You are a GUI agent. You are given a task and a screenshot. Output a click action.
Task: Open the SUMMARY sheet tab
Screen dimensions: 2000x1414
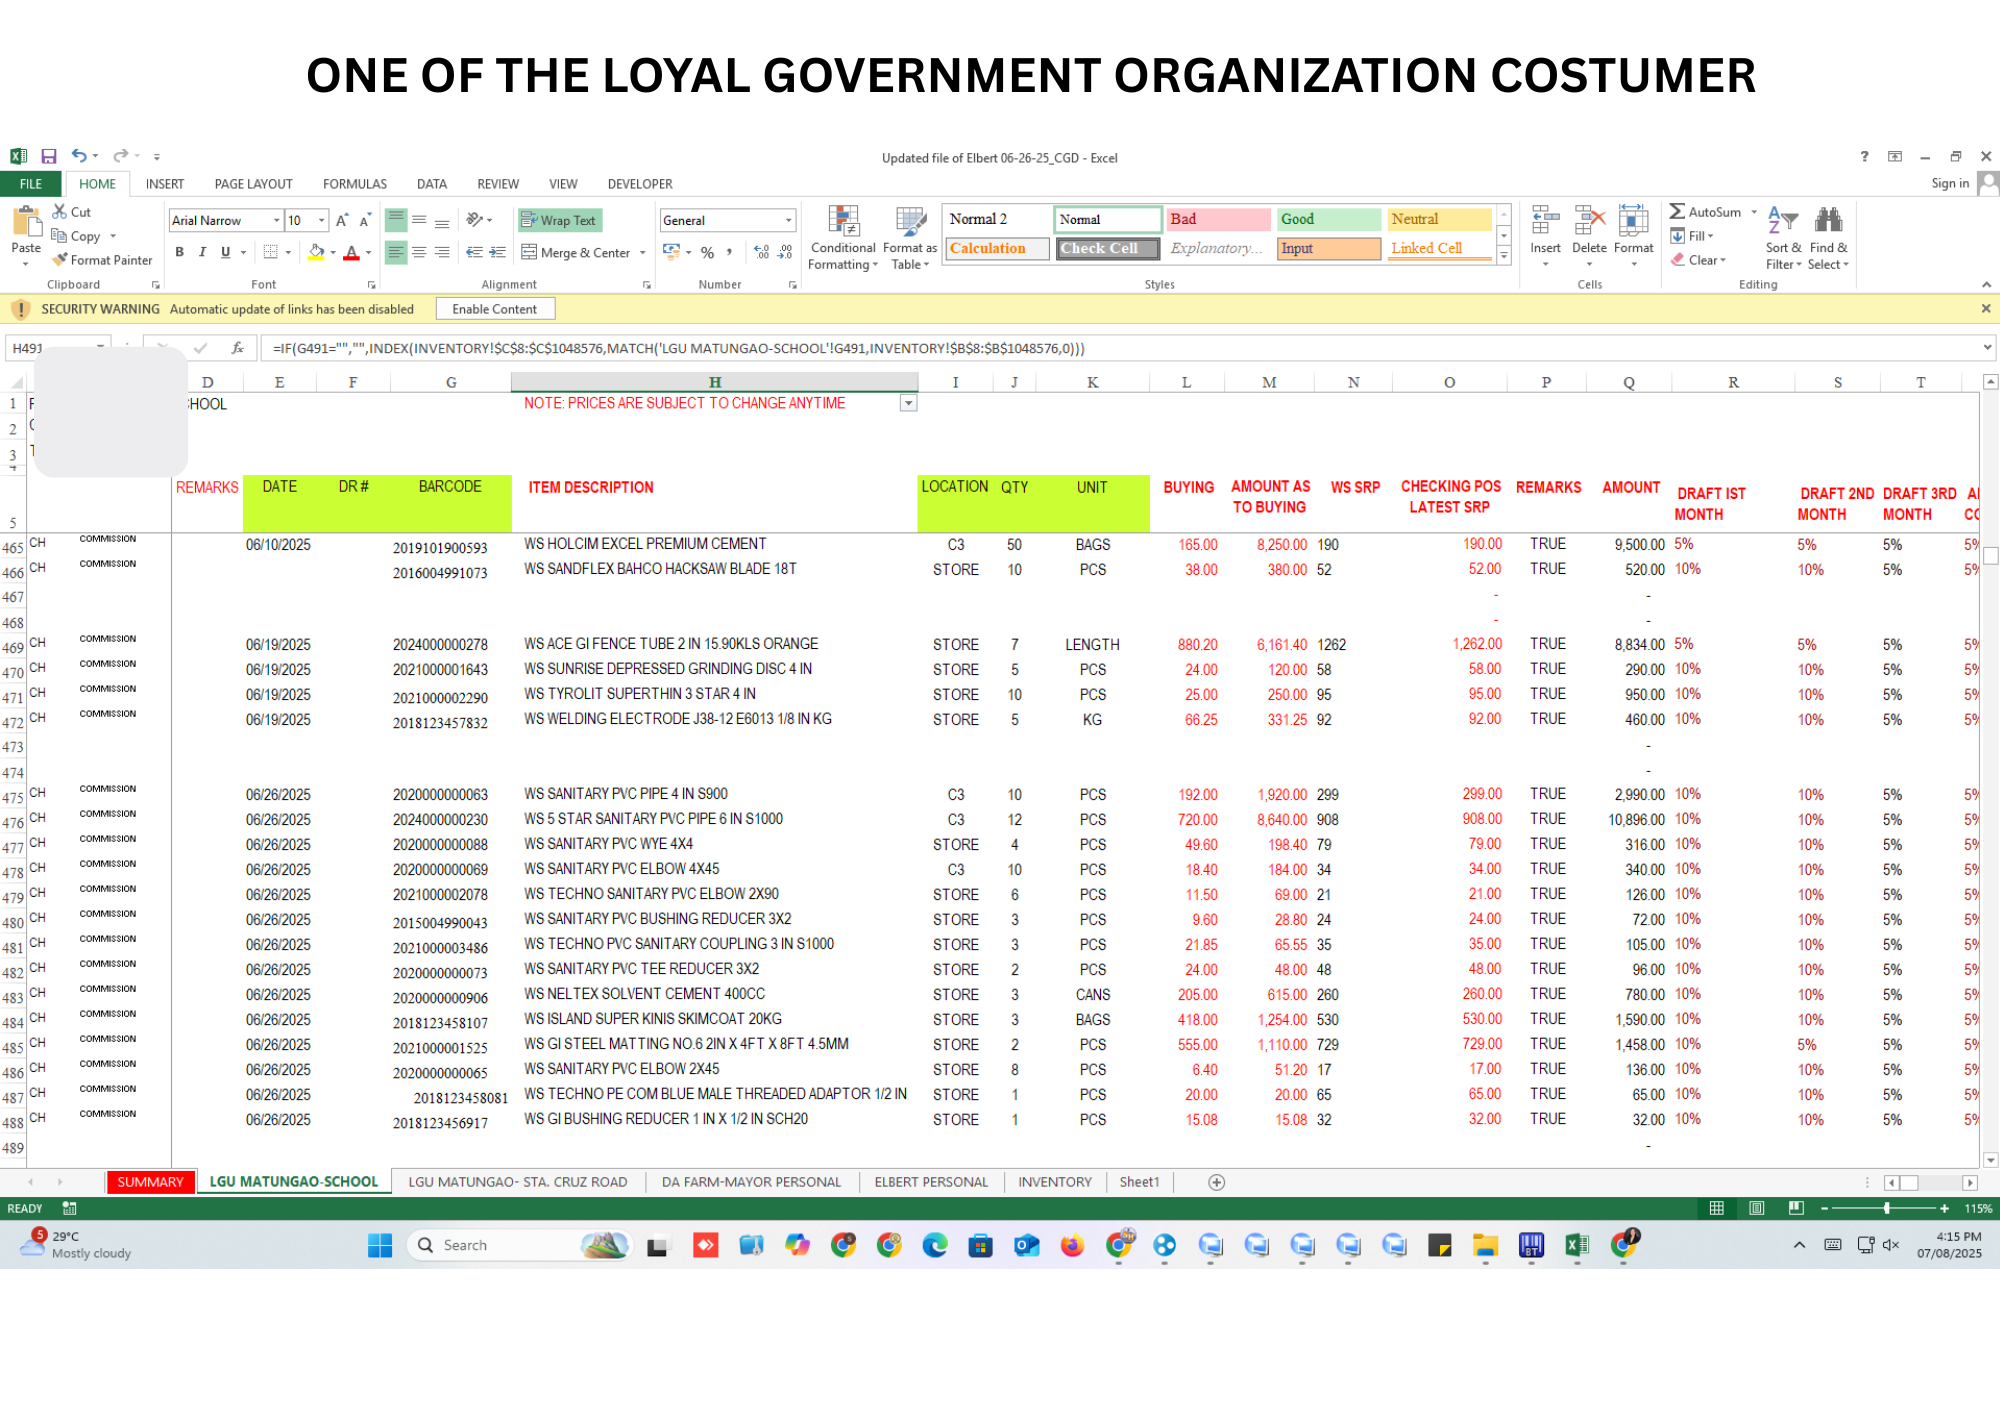(150, 1182)
